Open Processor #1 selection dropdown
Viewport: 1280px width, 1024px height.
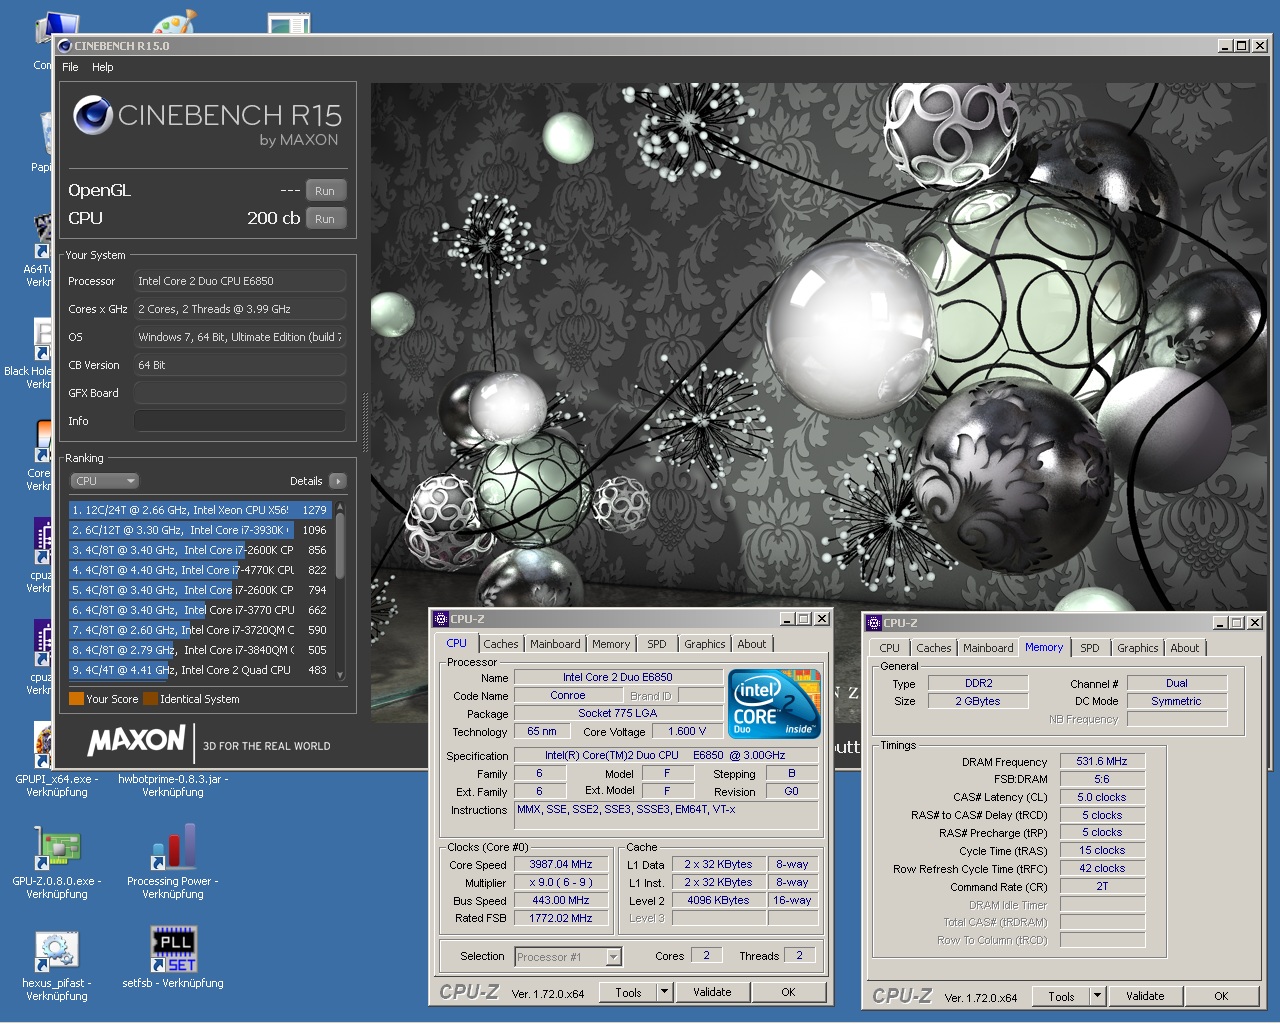(x=568, y=957)
